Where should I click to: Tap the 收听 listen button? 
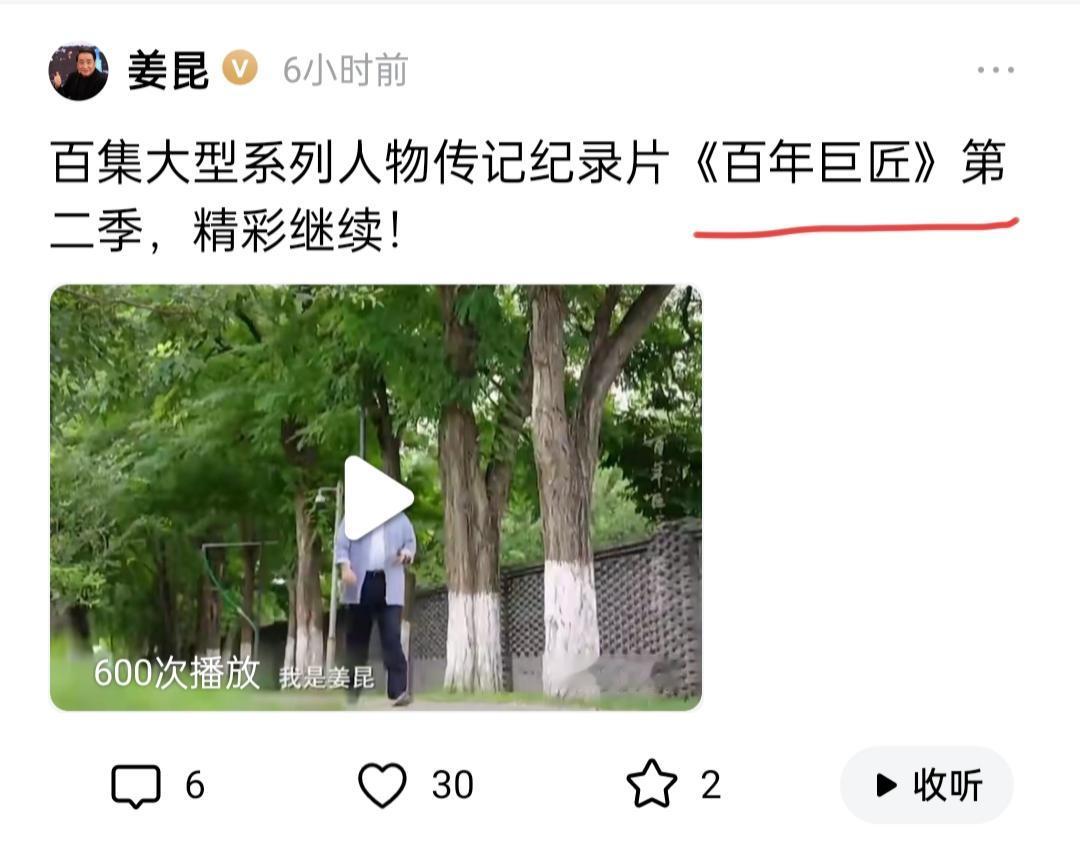[x=927, y=785]
